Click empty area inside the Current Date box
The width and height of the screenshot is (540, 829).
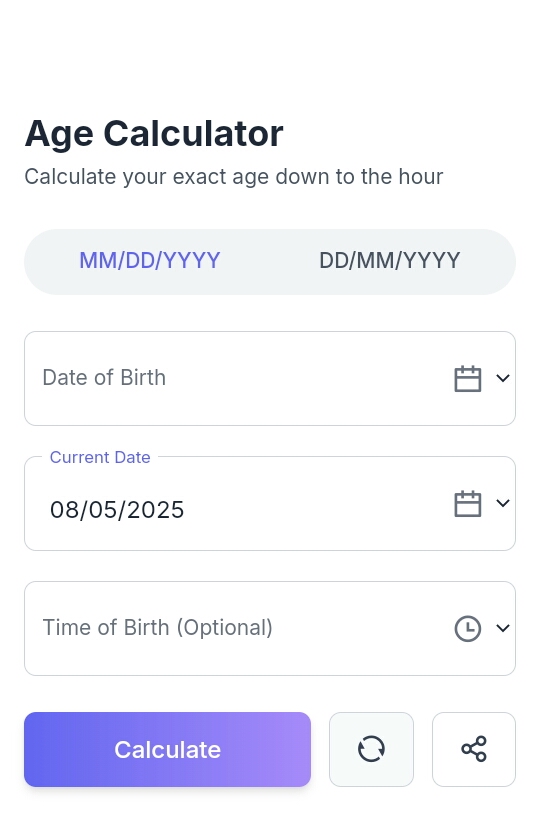tap(317, 508)
